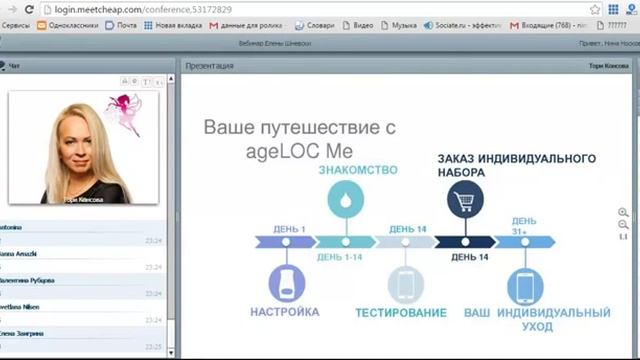
Task: Click the Одноклассники bookmark orange icon
Action: (x=41, y=25)
